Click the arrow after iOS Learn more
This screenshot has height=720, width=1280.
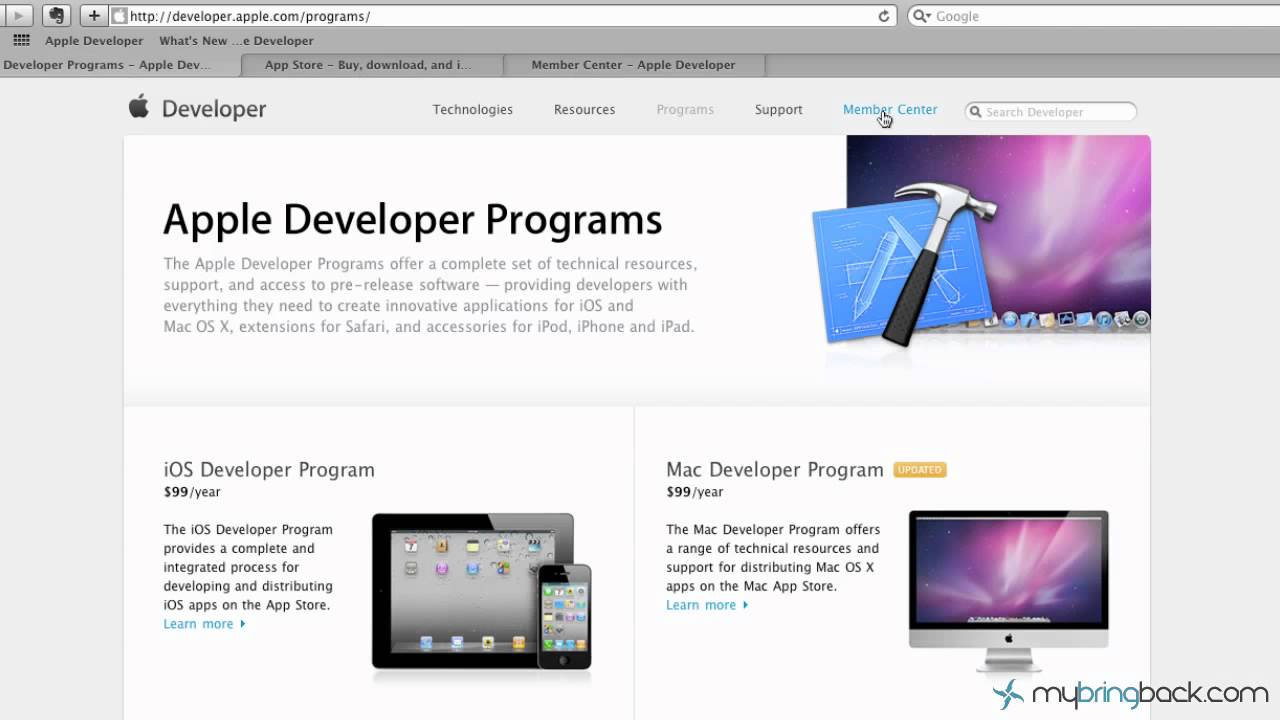click(x=242, y=624)
